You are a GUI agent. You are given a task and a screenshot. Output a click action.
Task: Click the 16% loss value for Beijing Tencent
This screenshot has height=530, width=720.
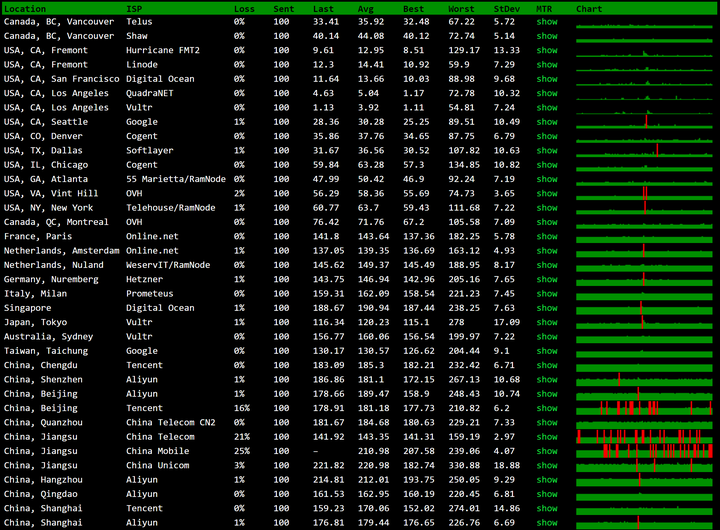pyautogui.click(x=242, y=408)
